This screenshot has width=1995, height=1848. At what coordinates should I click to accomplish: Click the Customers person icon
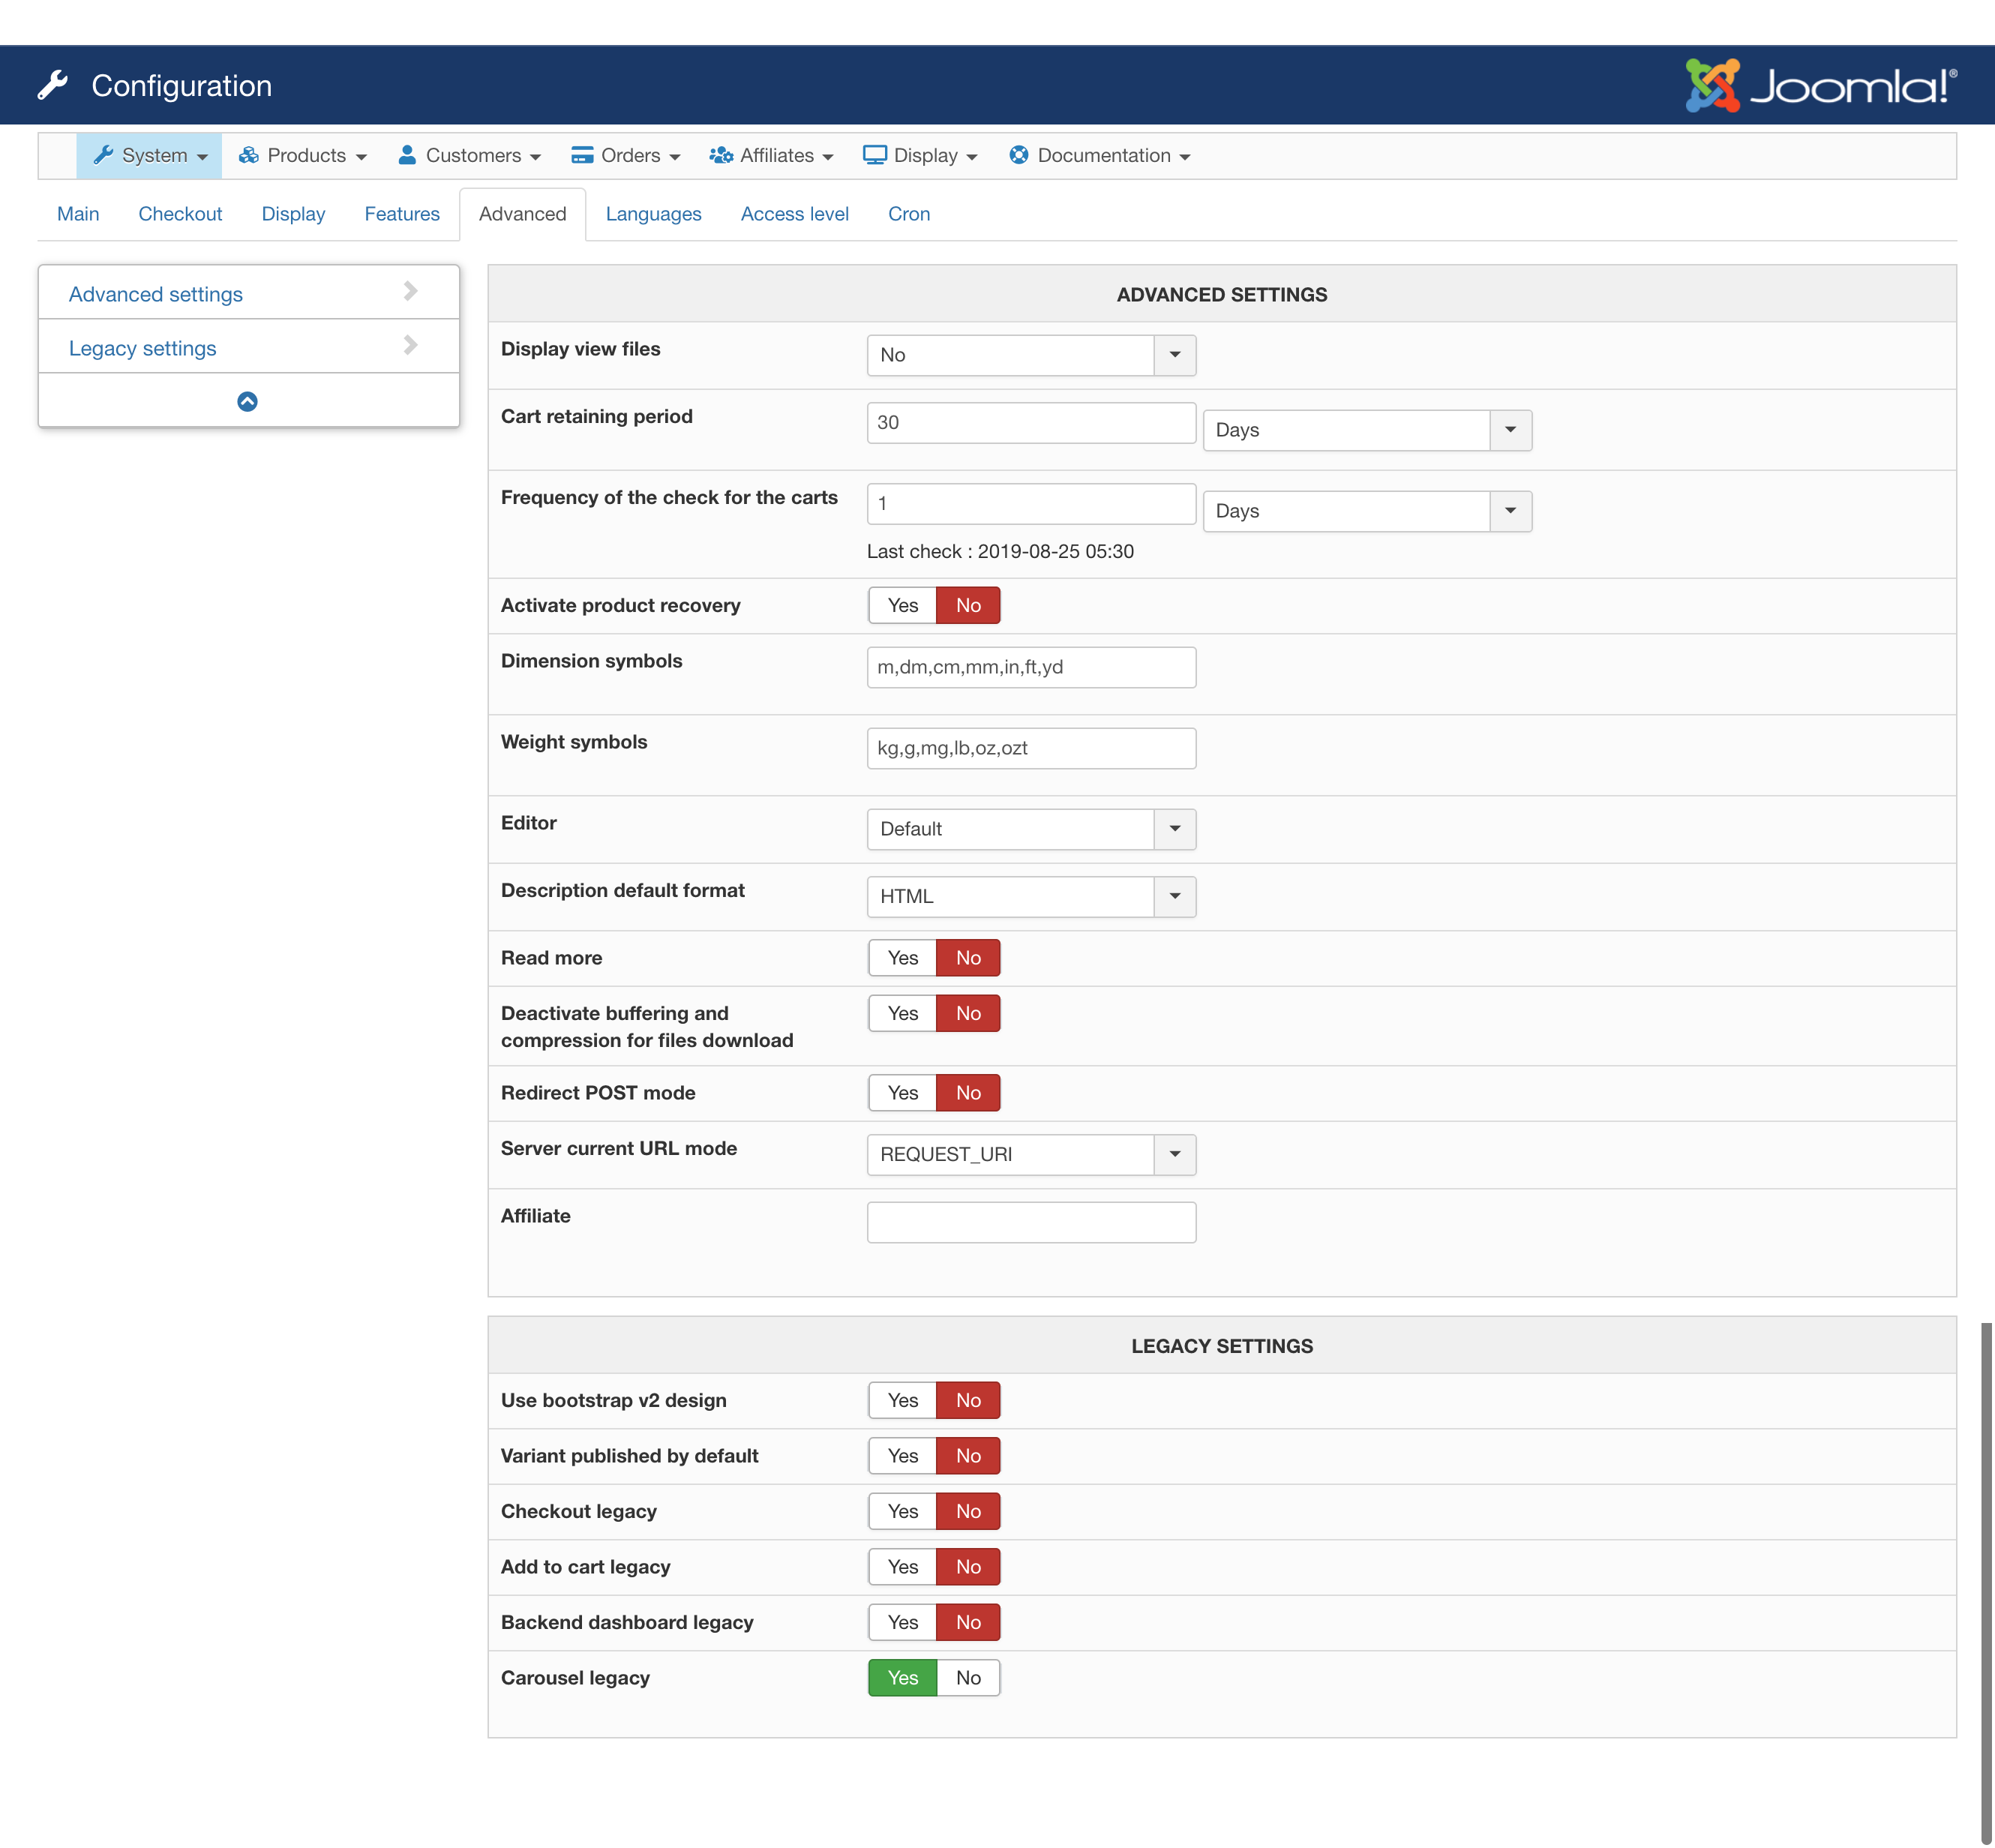click(407, 155)
